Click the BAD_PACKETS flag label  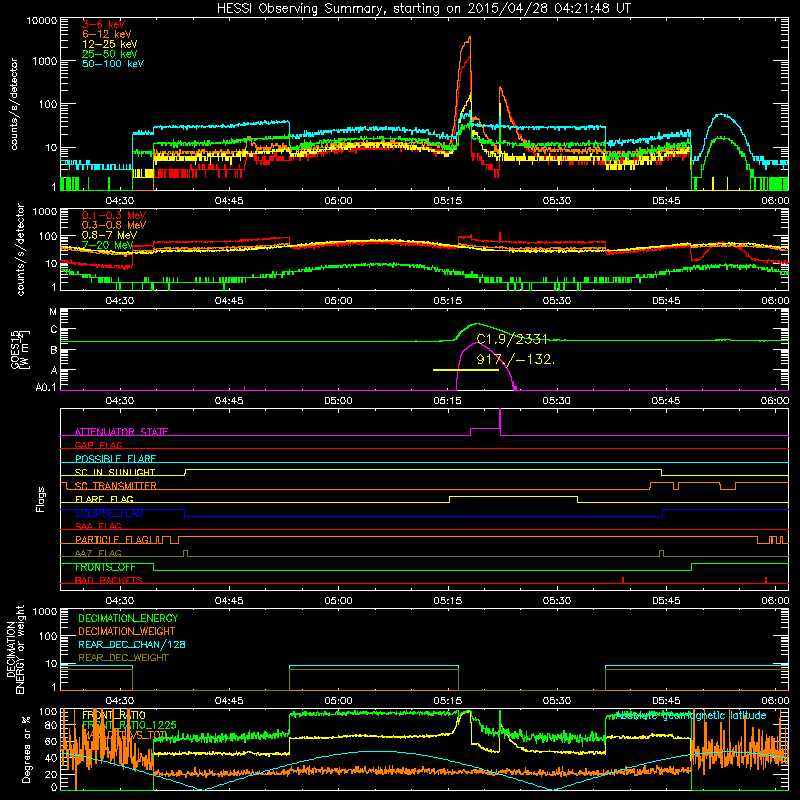(x=109, y=580)
